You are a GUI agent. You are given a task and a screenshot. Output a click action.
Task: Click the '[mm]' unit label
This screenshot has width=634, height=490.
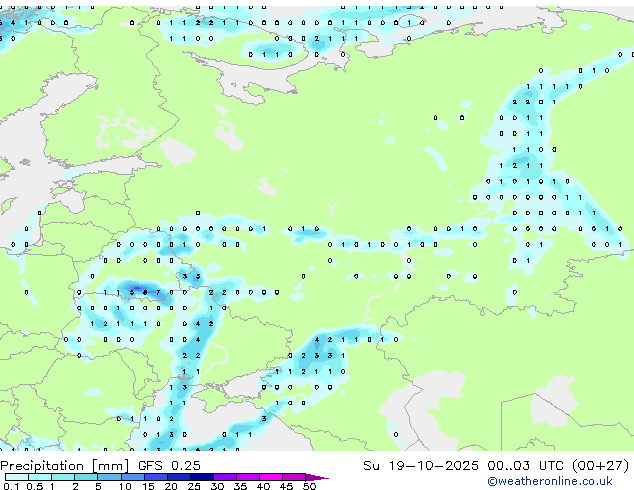click(110, 466)
